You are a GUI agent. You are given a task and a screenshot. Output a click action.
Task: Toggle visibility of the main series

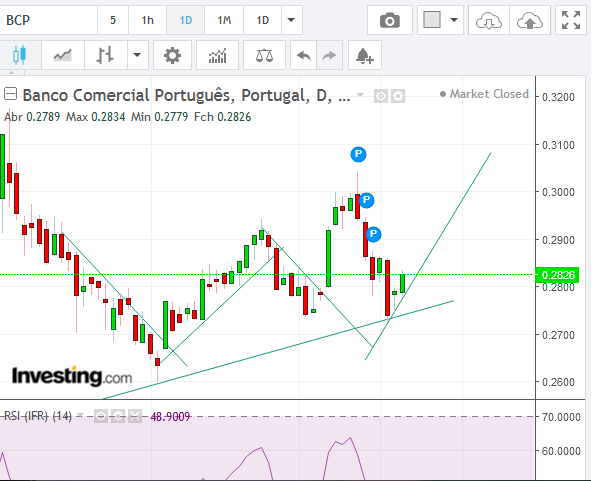point(380,96)
